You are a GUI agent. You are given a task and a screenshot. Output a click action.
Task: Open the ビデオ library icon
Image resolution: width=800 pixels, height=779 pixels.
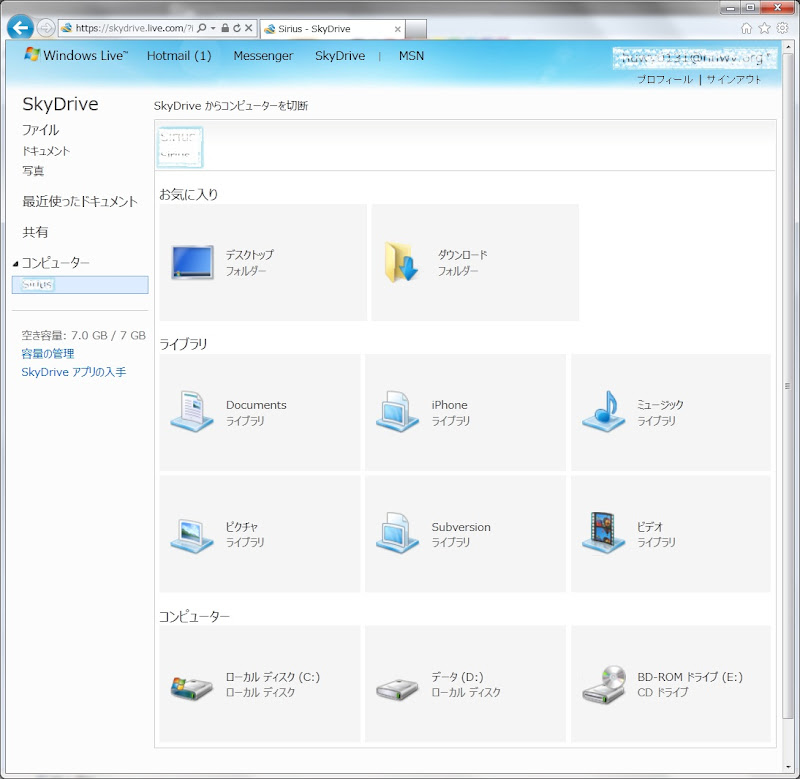tap(603, 533)
